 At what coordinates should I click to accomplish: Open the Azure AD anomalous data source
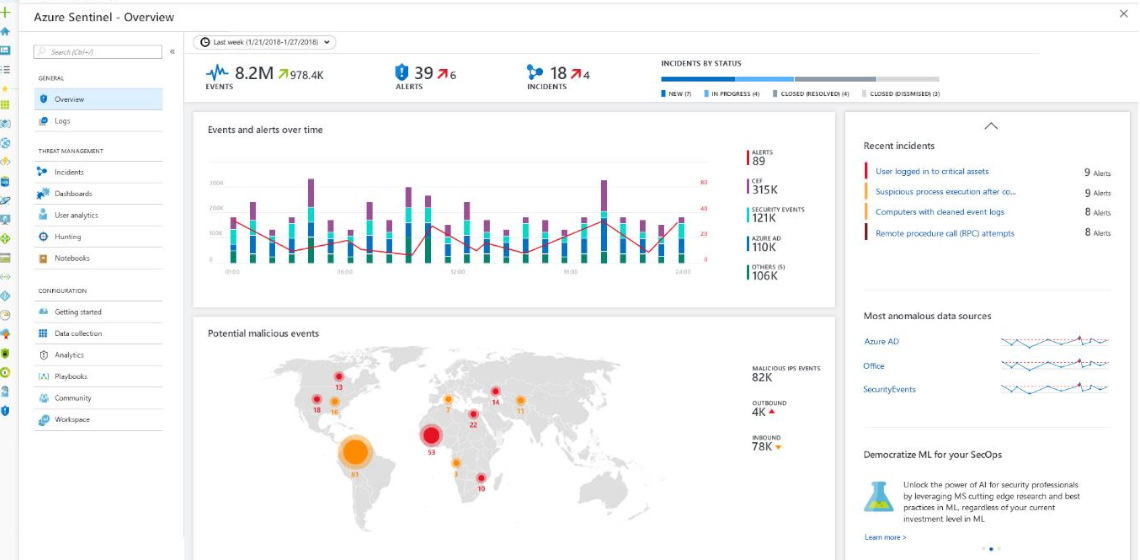(x=881, y=341)
